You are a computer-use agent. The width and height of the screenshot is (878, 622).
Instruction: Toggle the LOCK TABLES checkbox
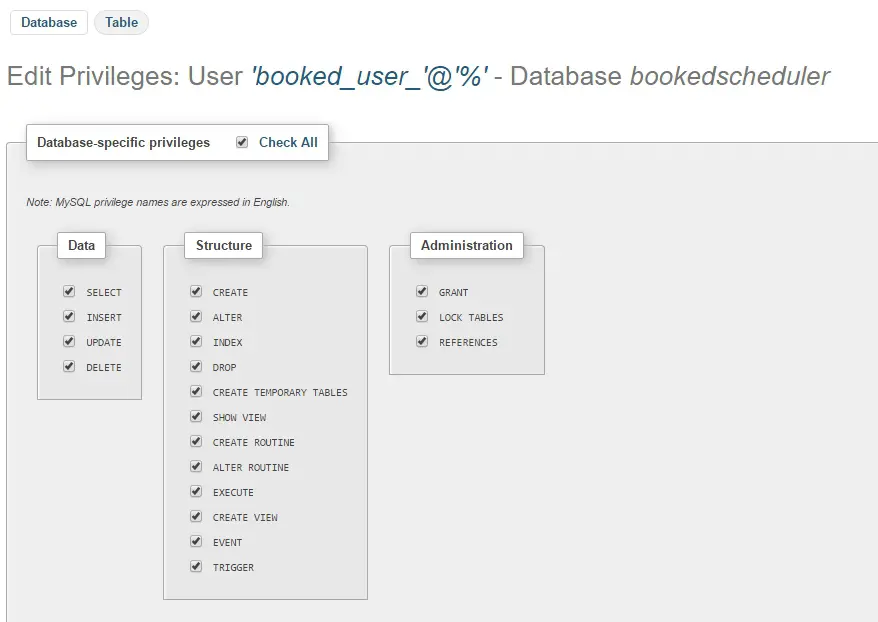pos(422,316)
